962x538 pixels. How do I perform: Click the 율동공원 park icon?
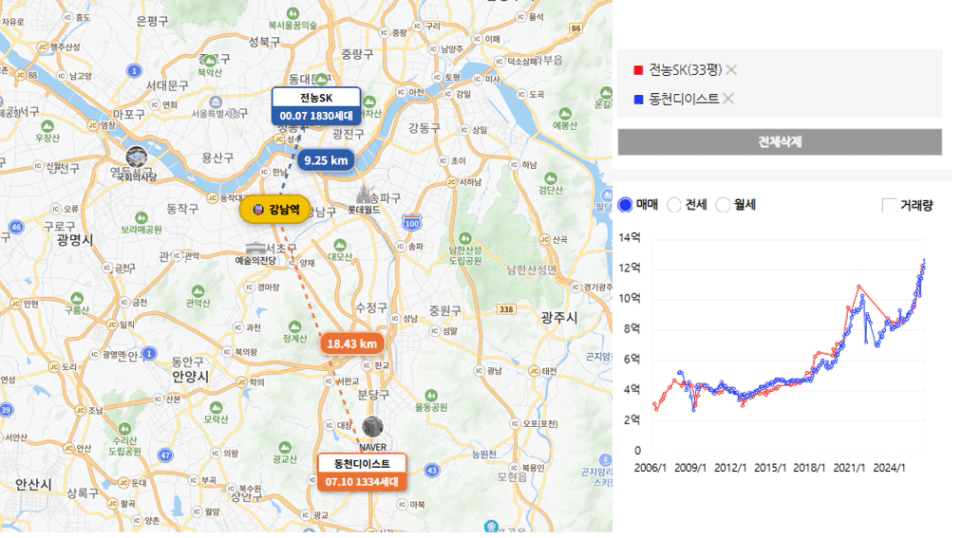(x=431, y=395)
